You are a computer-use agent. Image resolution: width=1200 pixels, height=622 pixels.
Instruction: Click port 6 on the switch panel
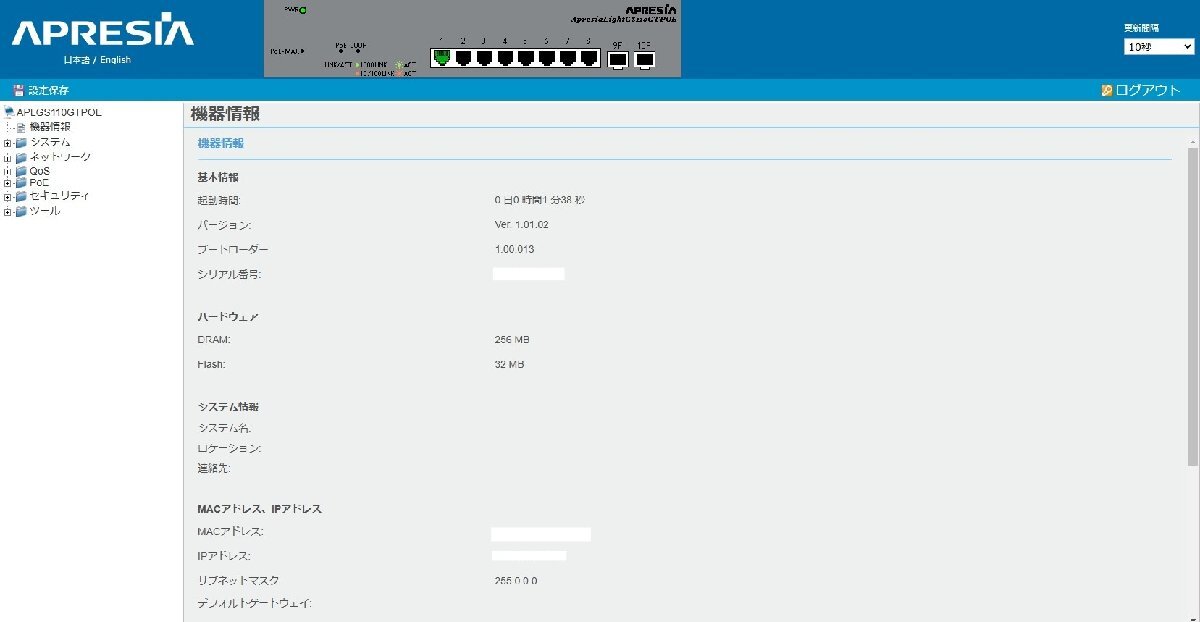547,58
